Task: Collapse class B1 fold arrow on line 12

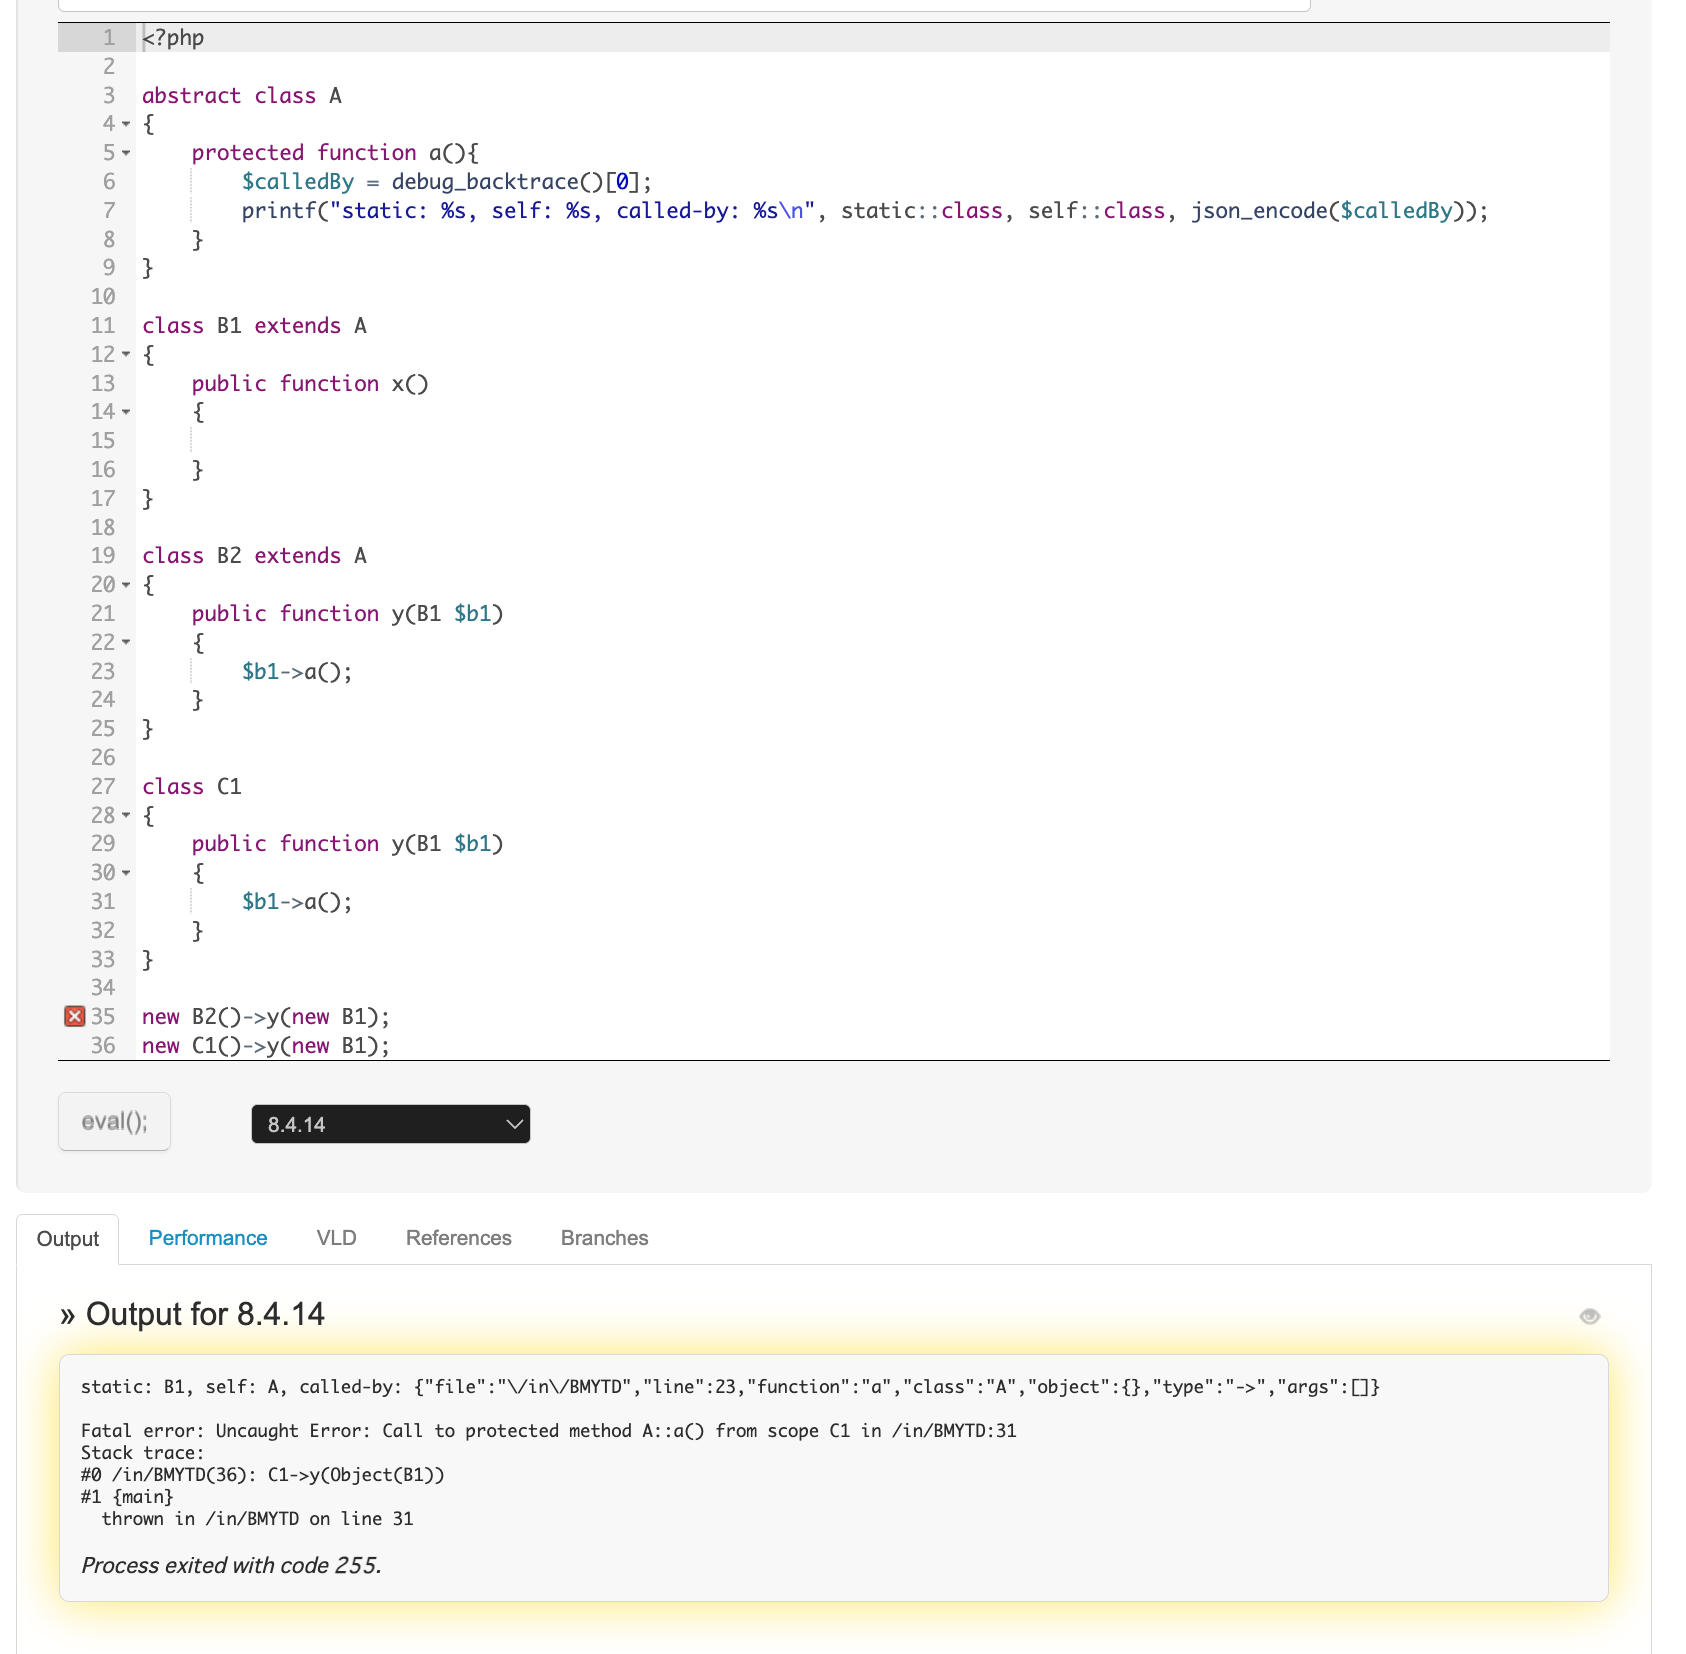Action: [126, 354]
